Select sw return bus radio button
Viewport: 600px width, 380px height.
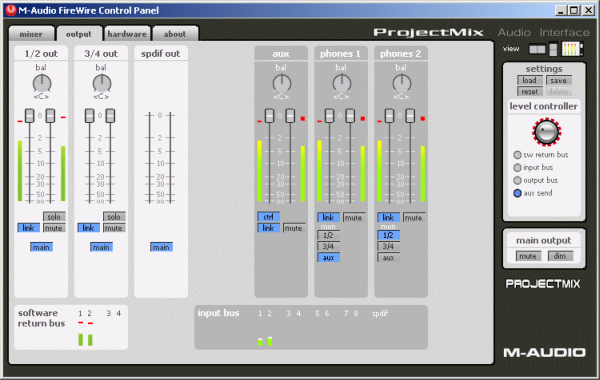pyautogui.click(x=517, y=155)
